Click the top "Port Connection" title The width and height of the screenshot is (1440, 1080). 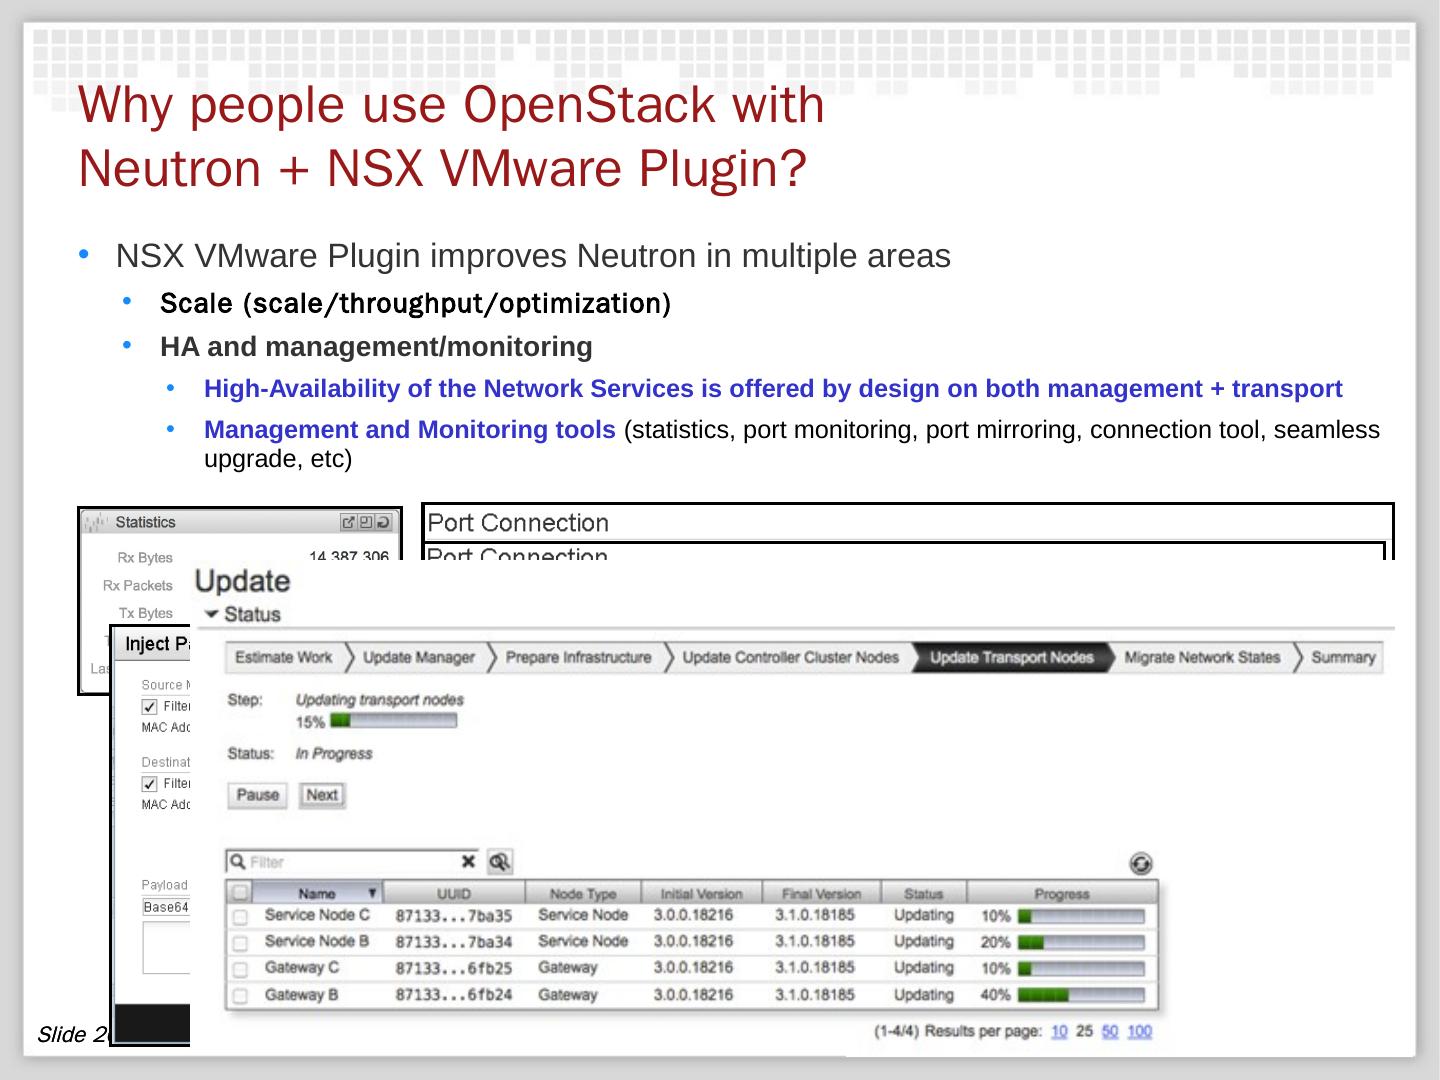tap(518, 522)
